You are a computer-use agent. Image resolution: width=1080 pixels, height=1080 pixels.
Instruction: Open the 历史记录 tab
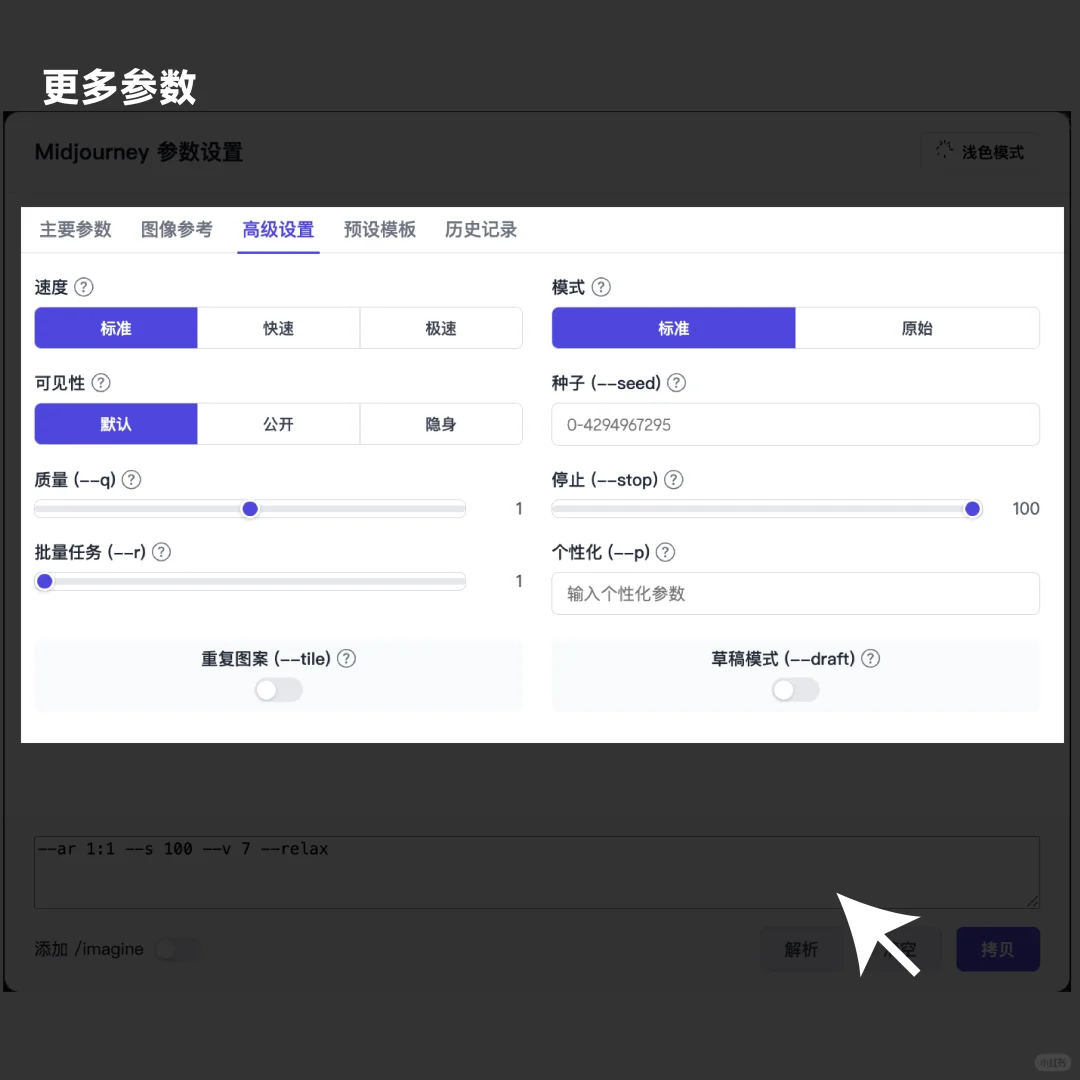click(x=481, y=229)
